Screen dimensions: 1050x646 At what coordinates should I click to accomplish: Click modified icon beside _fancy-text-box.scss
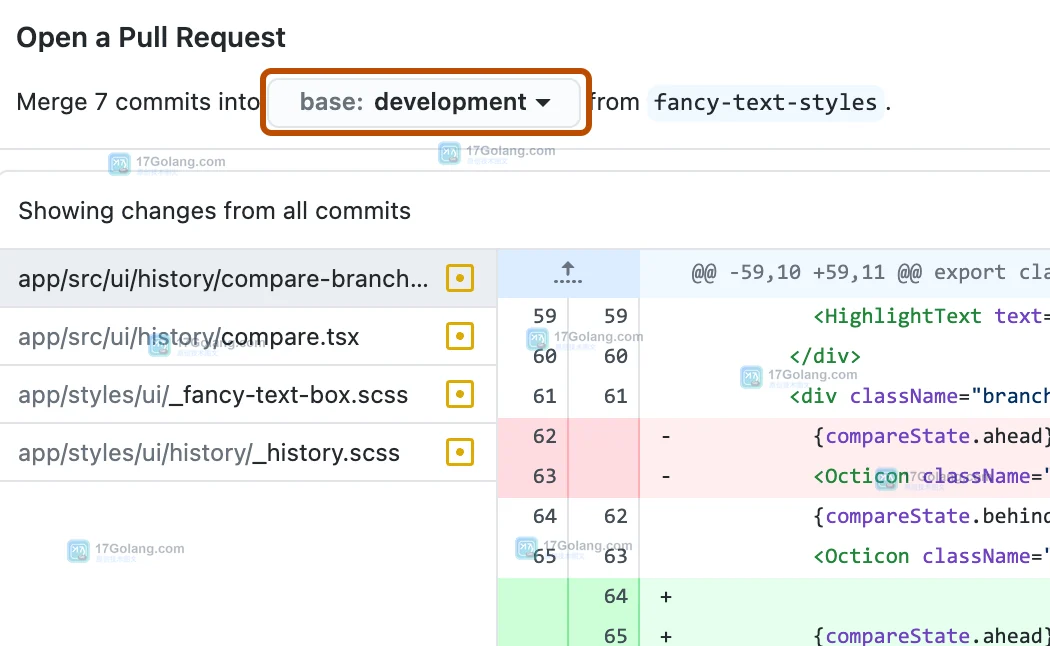click(460, 394)
